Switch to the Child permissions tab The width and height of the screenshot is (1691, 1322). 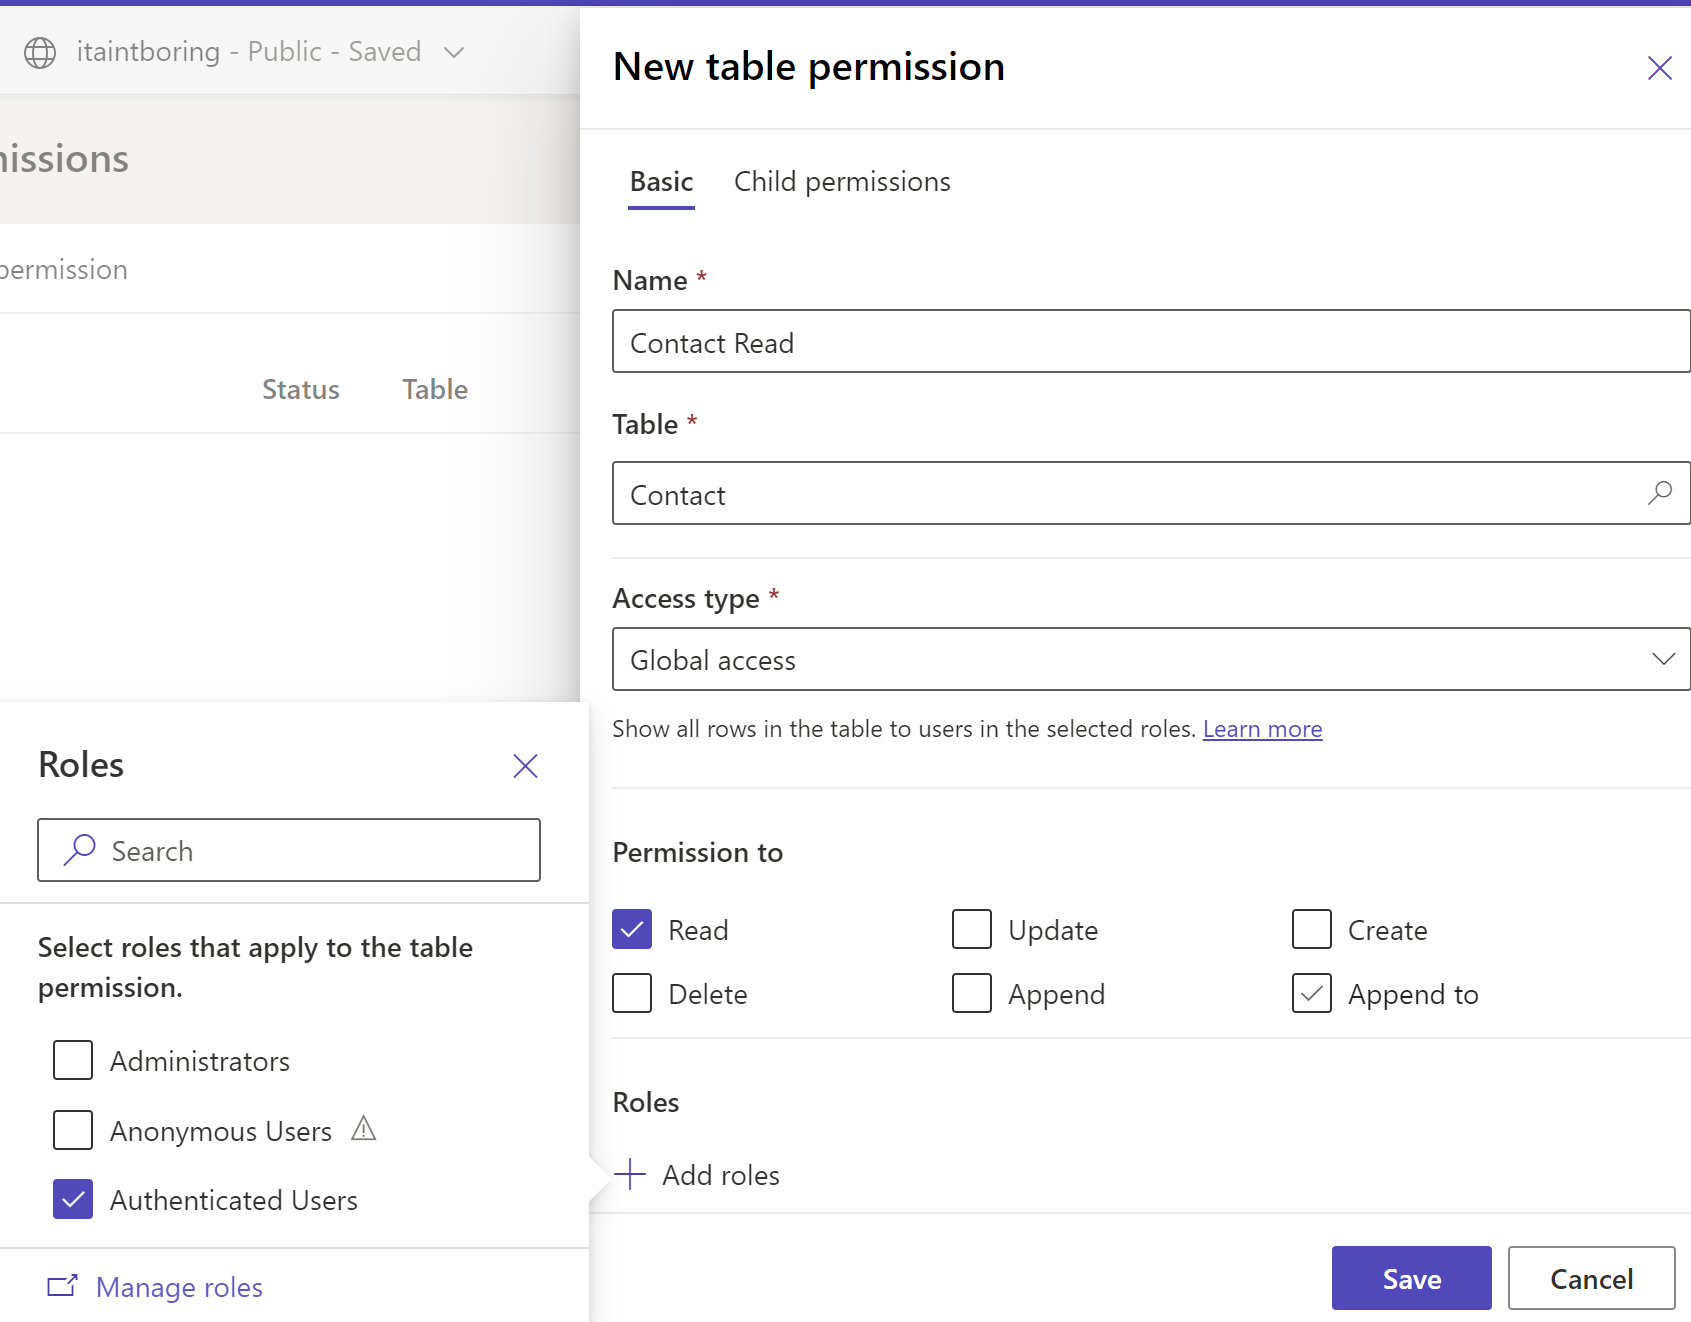pos(842,181)
